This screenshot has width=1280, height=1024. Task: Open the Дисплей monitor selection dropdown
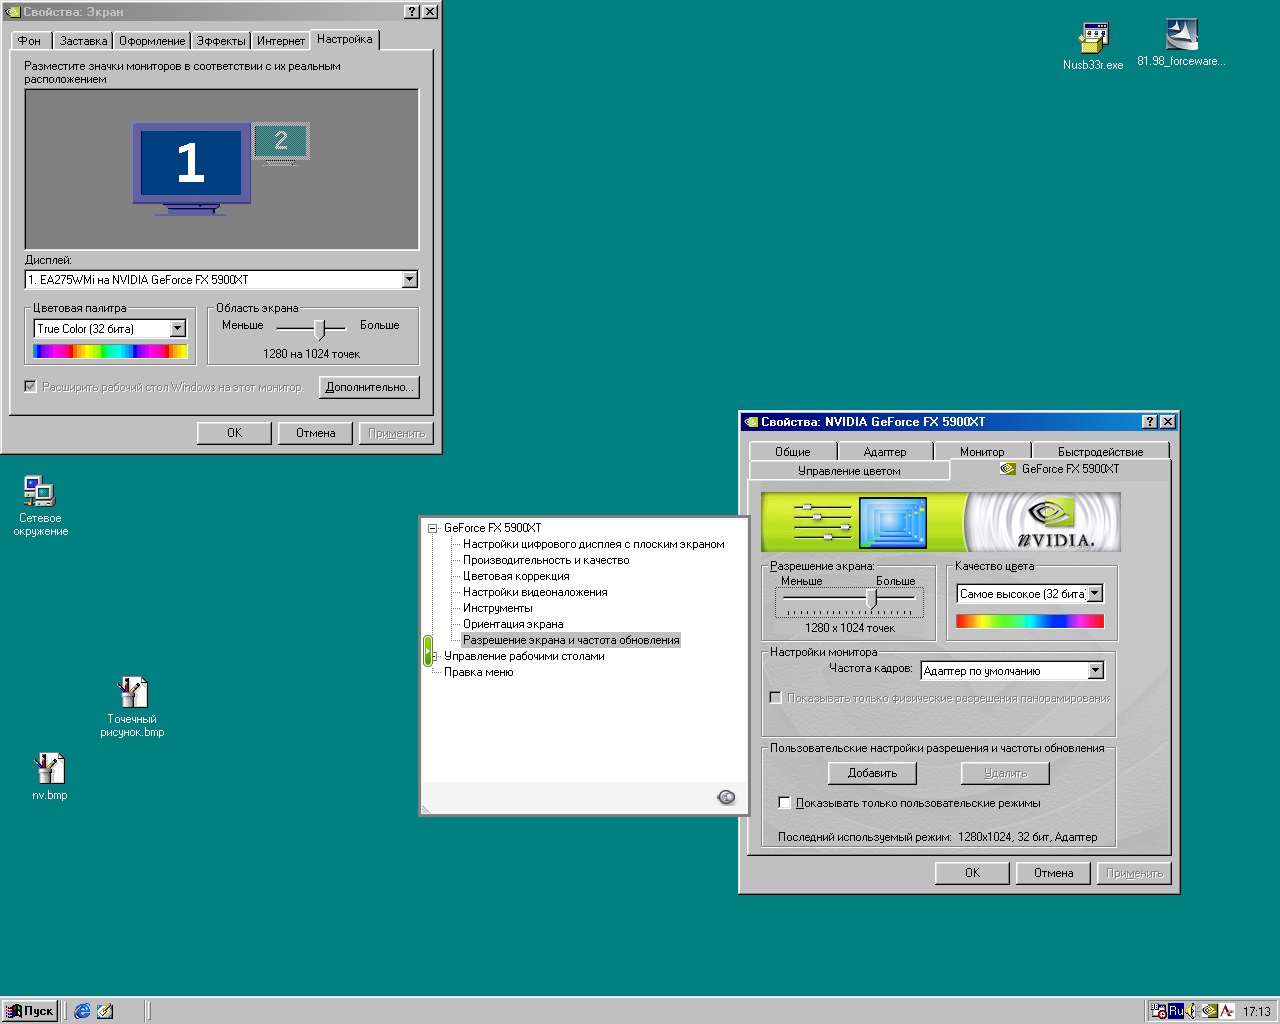click(409, 280)
